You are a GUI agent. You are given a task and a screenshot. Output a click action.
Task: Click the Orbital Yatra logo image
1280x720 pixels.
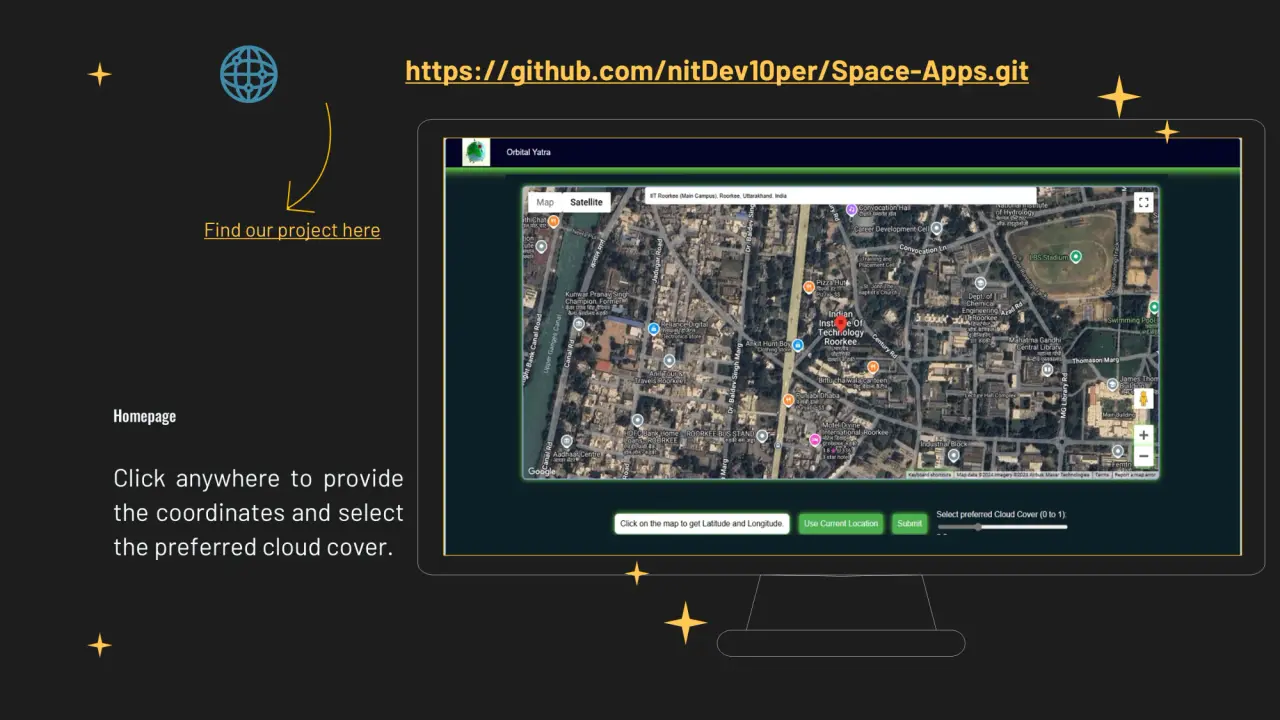tap(476, 152)
